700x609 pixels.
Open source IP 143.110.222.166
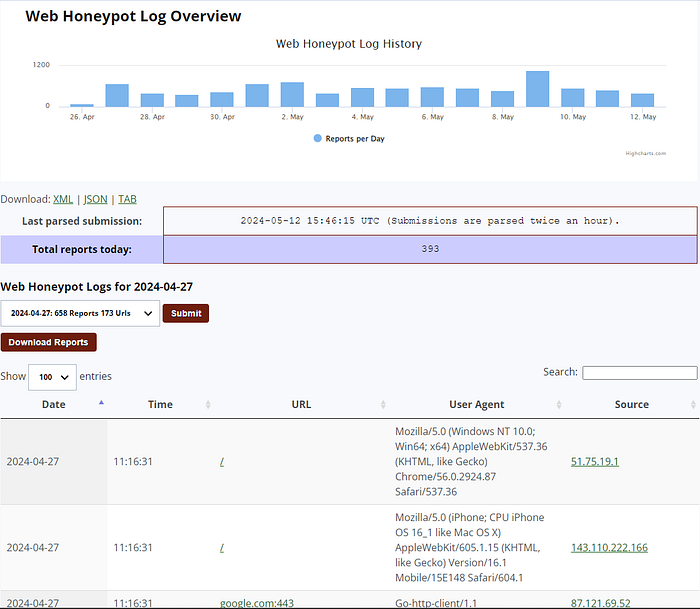click(609, 548)
